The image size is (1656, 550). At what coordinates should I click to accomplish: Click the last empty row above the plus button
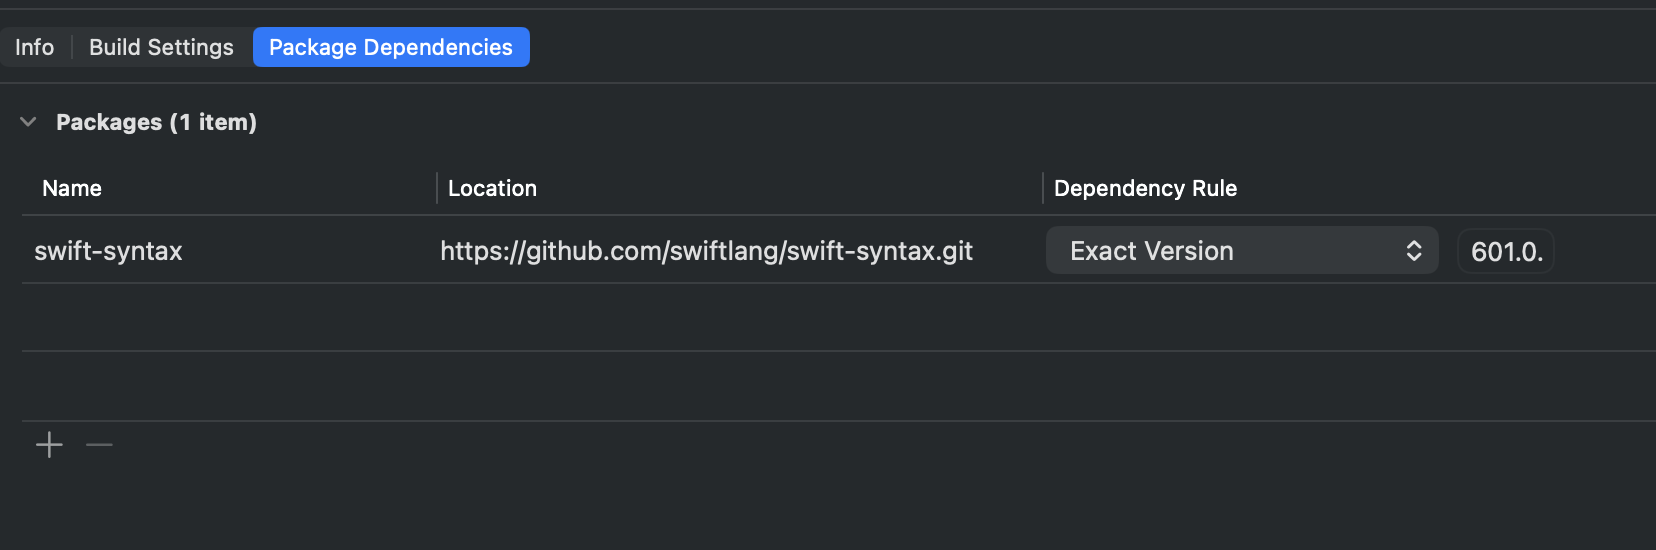pos(700,386)
